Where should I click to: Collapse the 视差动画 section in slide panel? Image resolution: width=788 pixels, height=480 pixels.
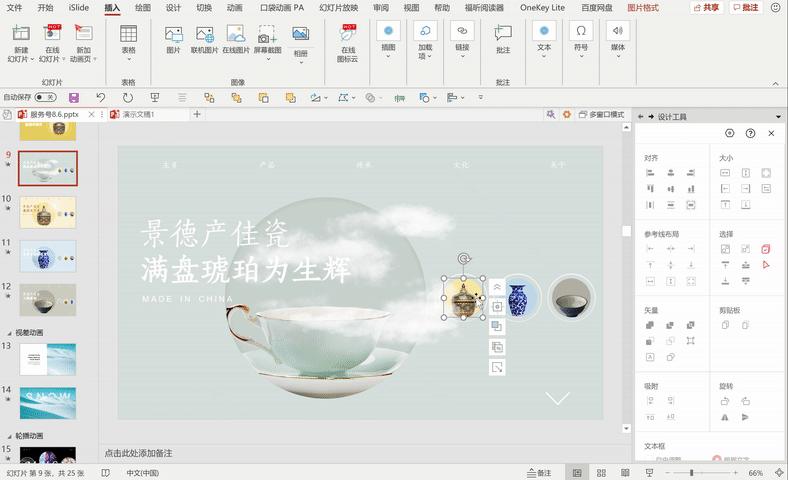coord(9,333)
